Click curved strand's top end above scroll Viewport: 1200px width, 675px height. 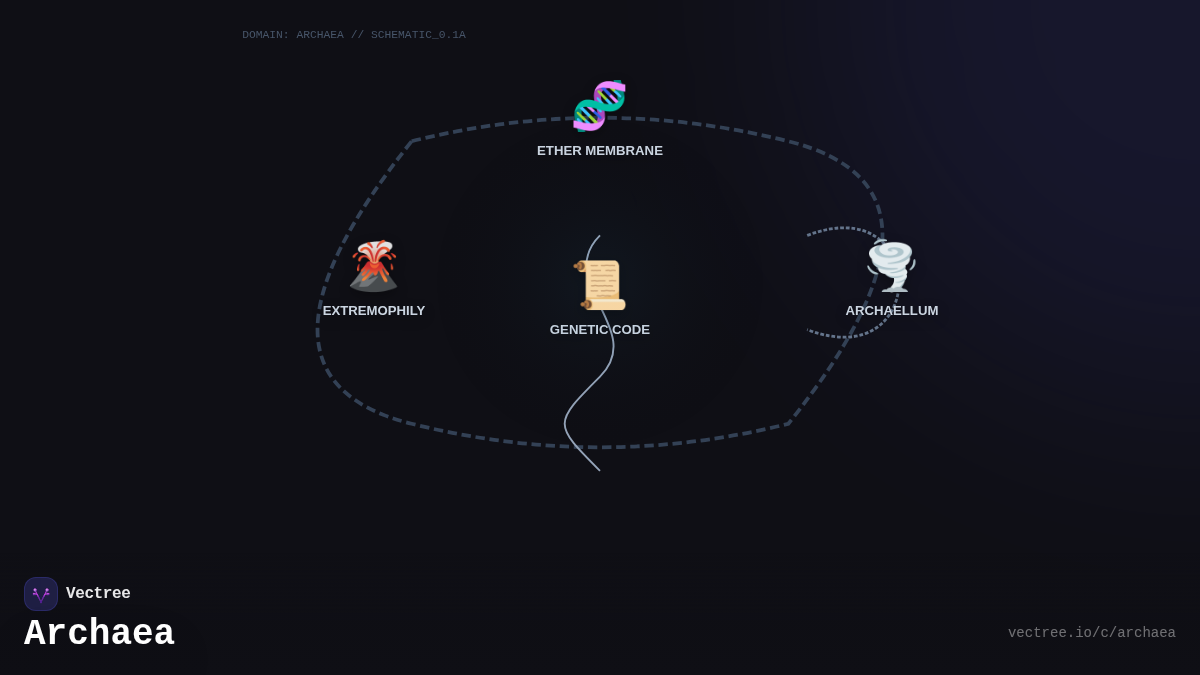599,237
